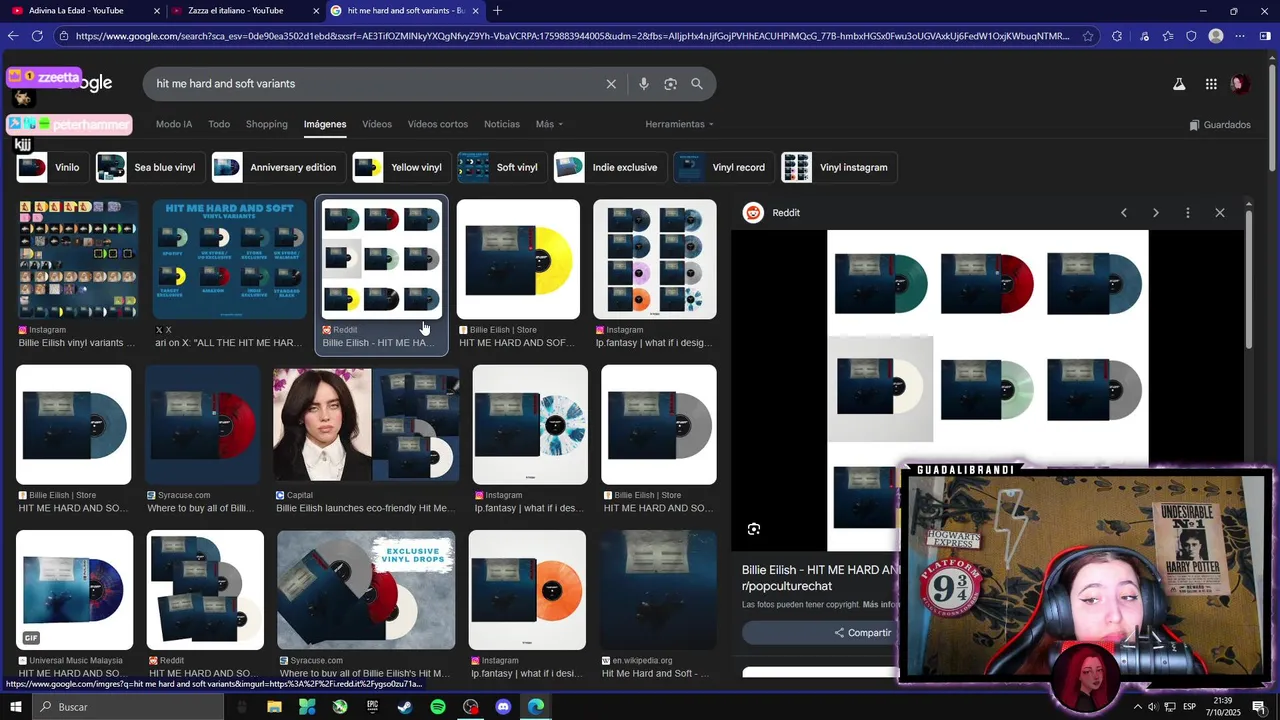Filter by Indie exclusive chip
This screenshot has width=1280, height=720.
click(x=610, y=167)
